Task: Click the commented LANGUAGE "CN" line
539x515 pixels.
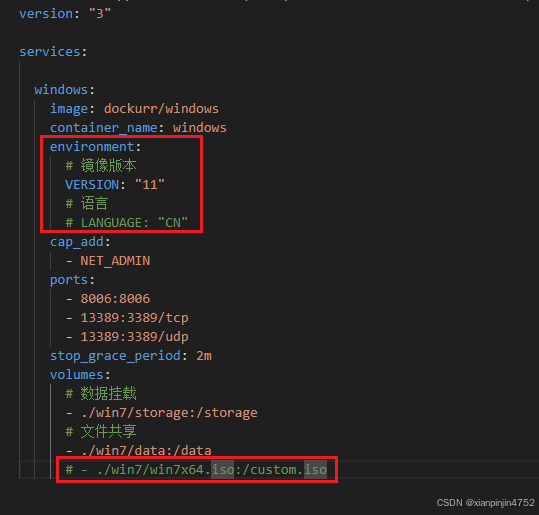Action: tap(127, 222)
